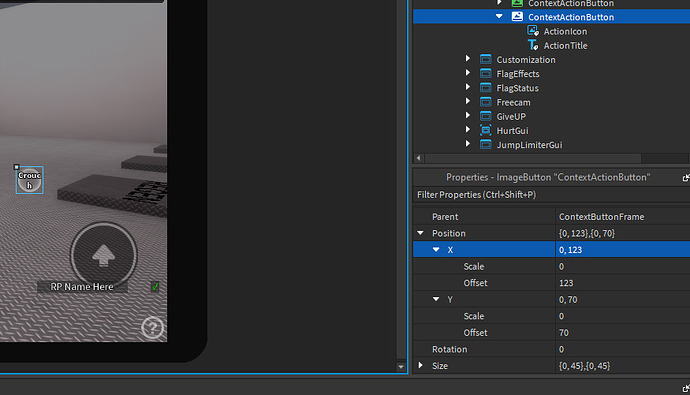Collapse the Position property group

420,233
